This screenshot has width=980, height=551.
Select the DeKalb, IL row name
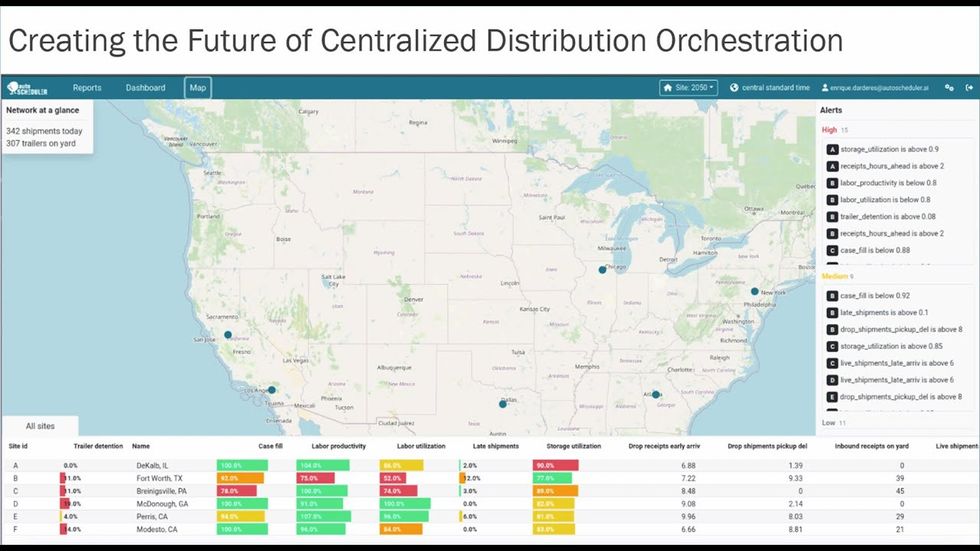(152, 465)
